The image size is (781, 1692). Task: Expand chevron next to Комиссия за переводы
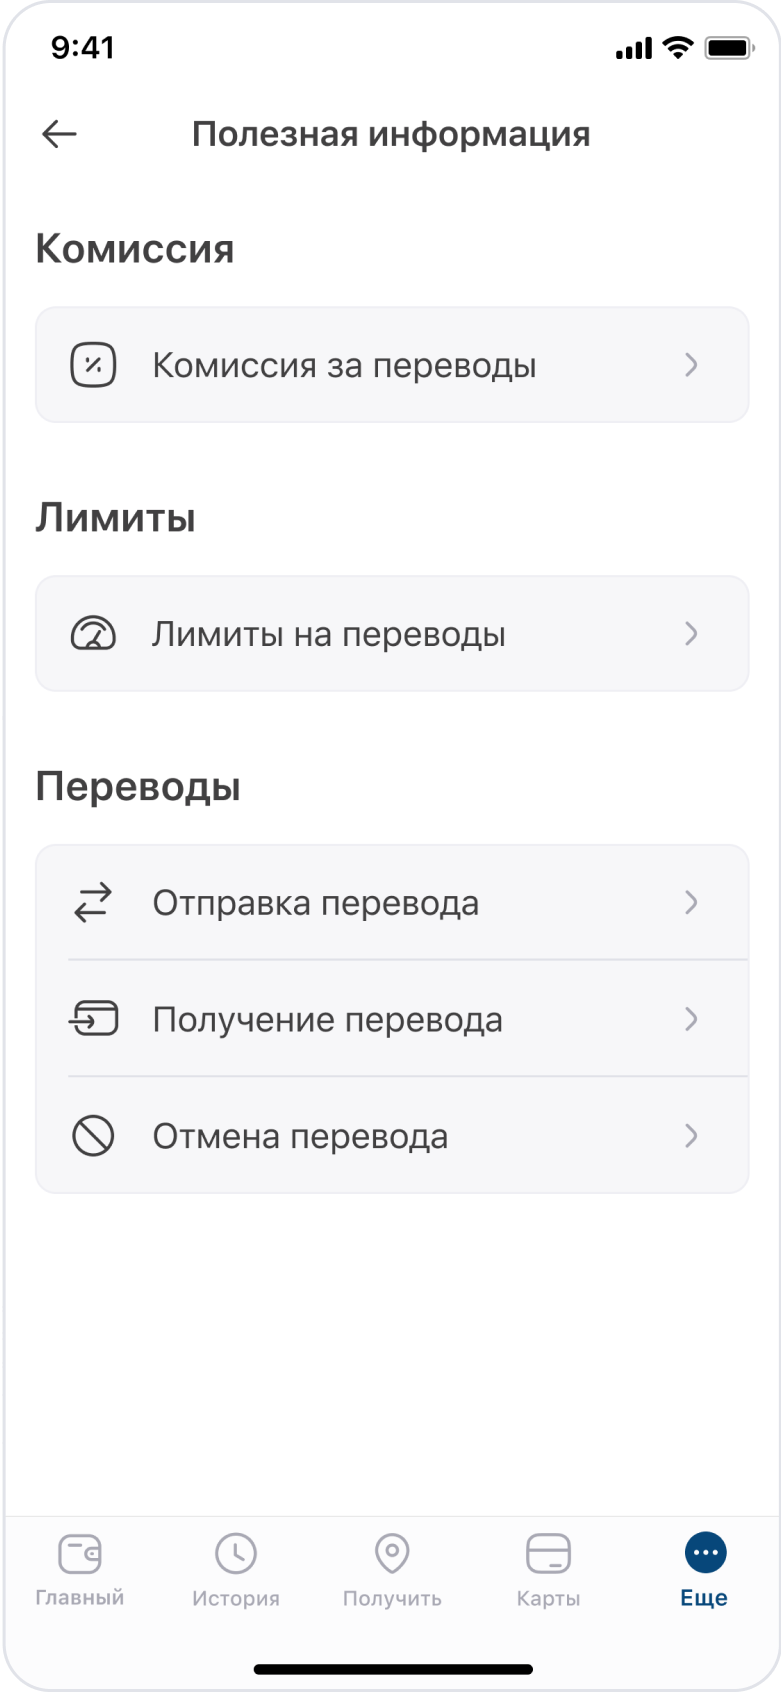click(691, 365)
